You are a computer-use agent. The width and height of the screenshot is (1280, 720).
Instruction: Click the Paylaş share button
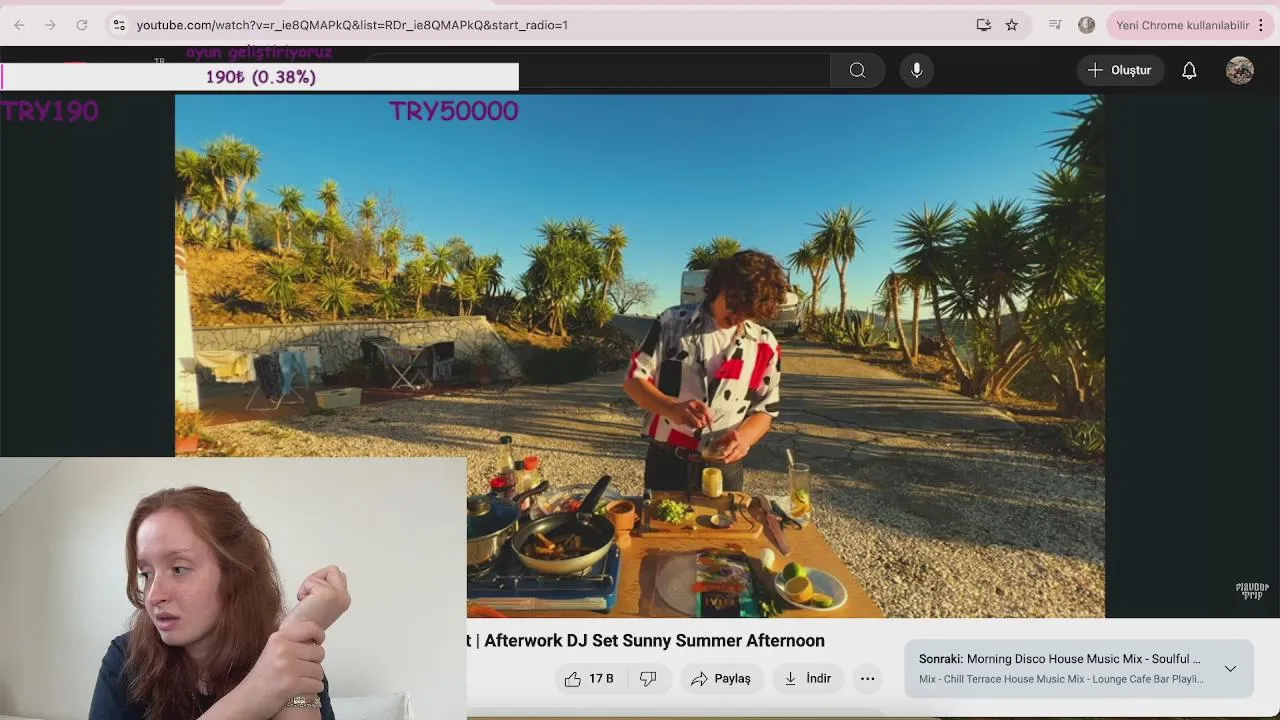click(721, 679)
